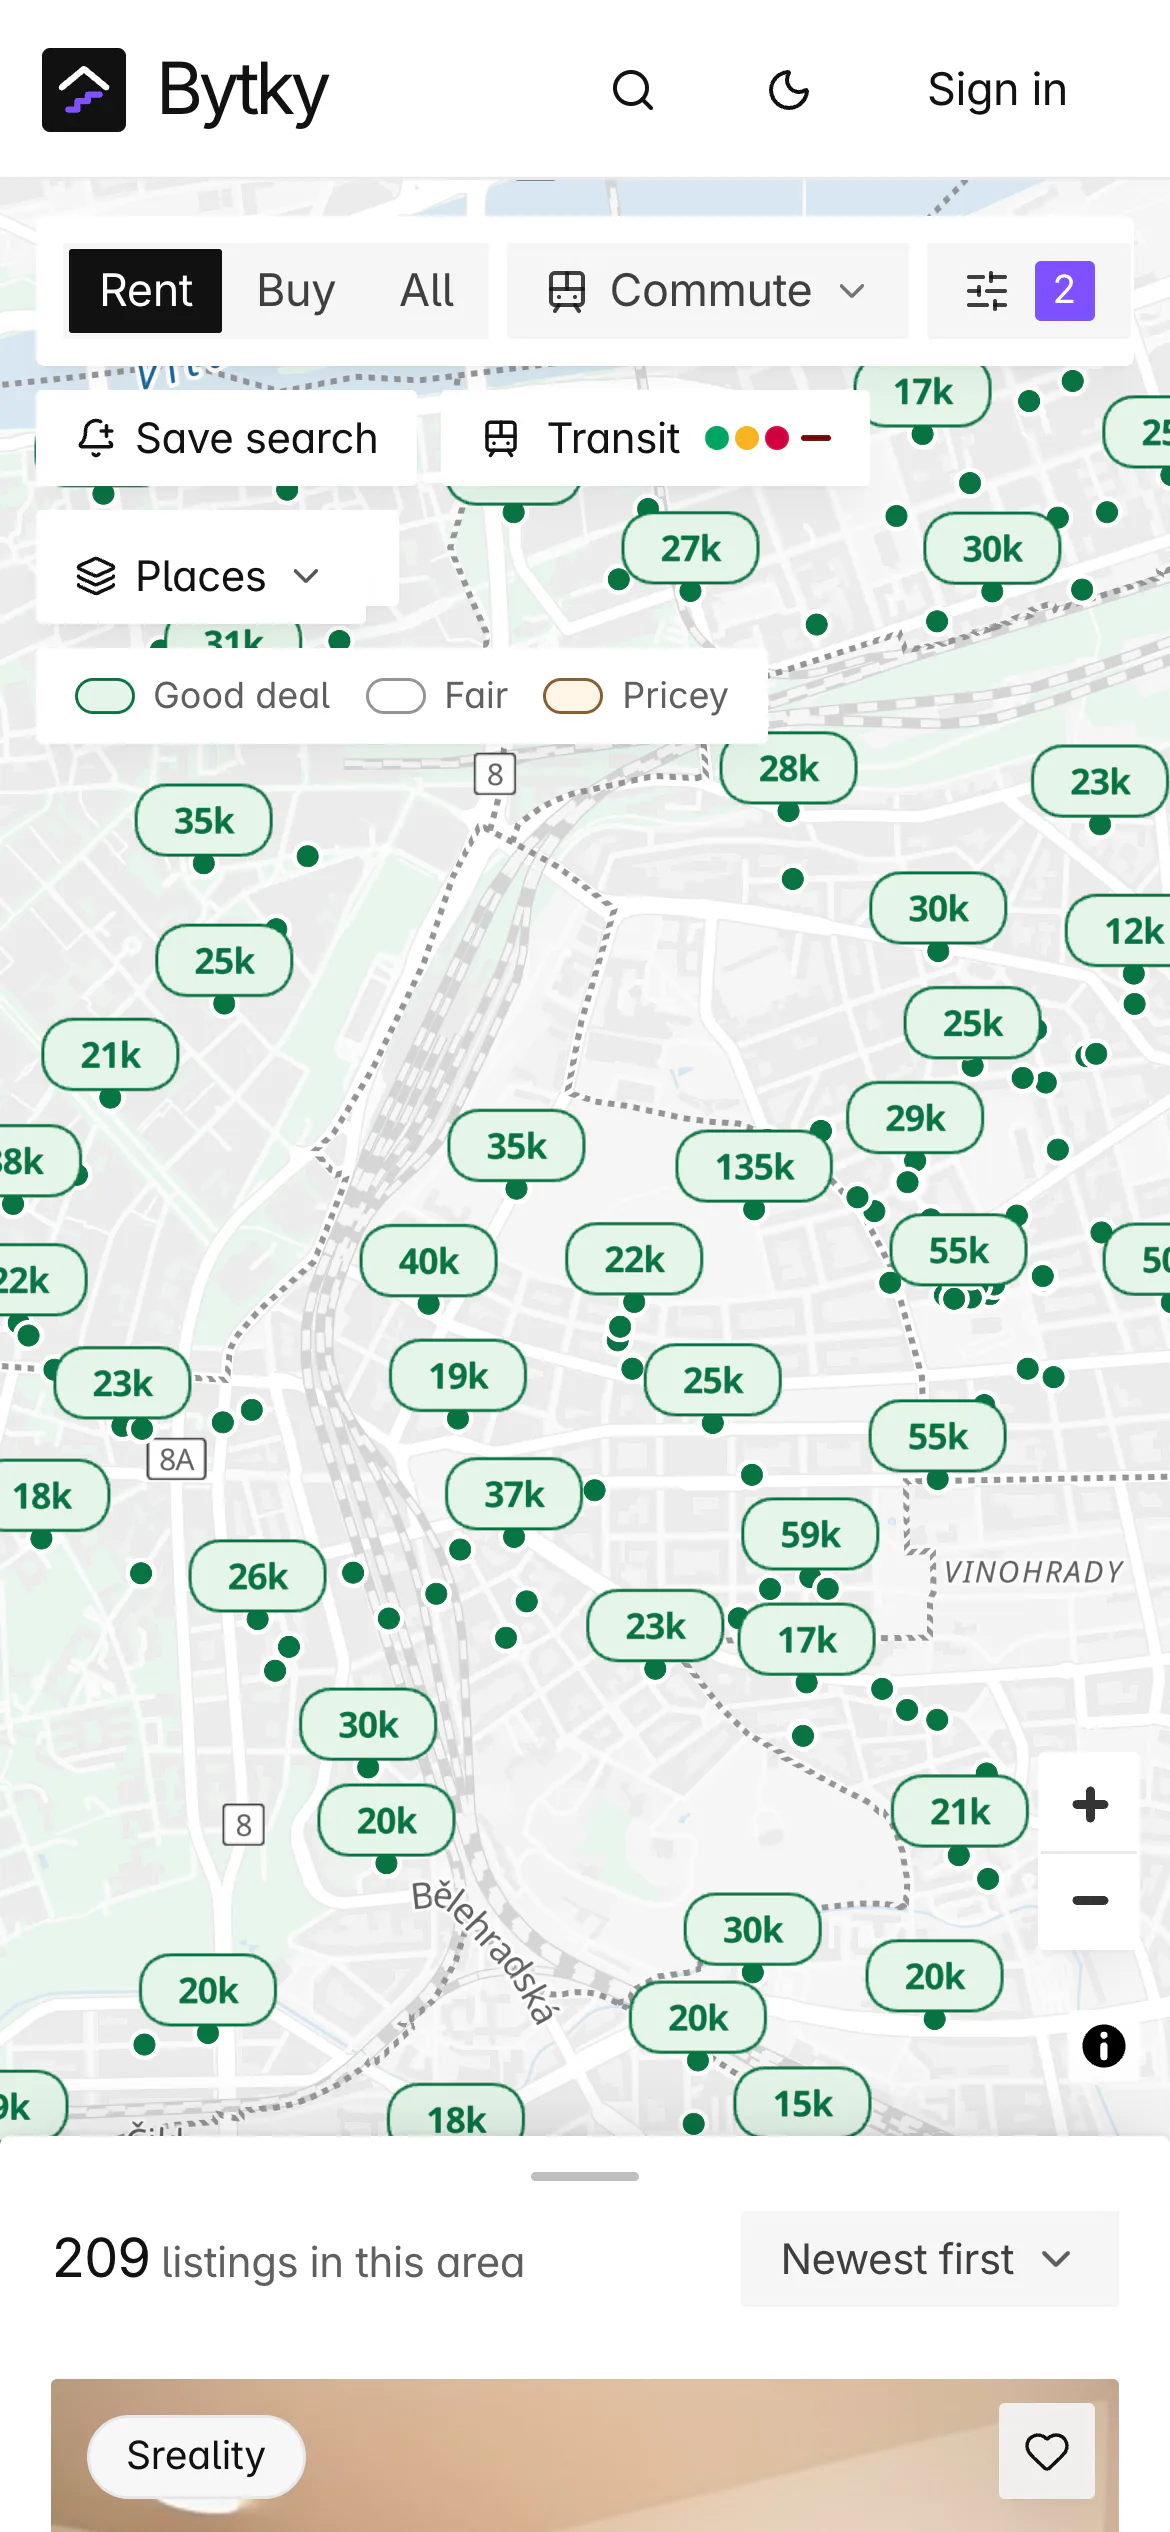
Task: Open the 26k map price marker
Action: pos(257,1577)
